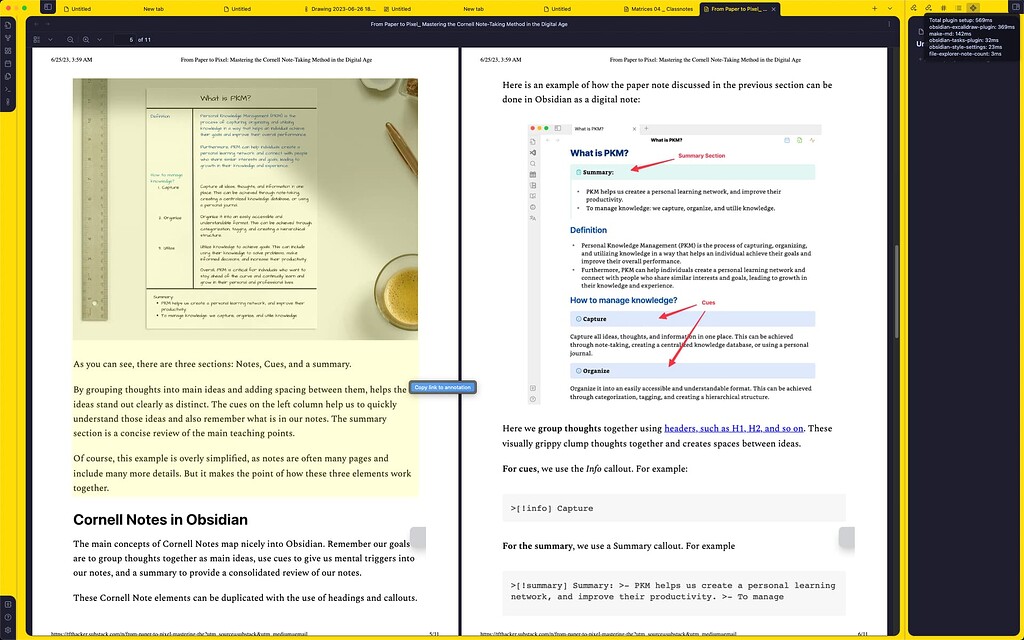The height and width of the screenshot is (640, 1024).
Task: Open the zoom options chevron in the PDF toolbar
Action: pos(100,40)
